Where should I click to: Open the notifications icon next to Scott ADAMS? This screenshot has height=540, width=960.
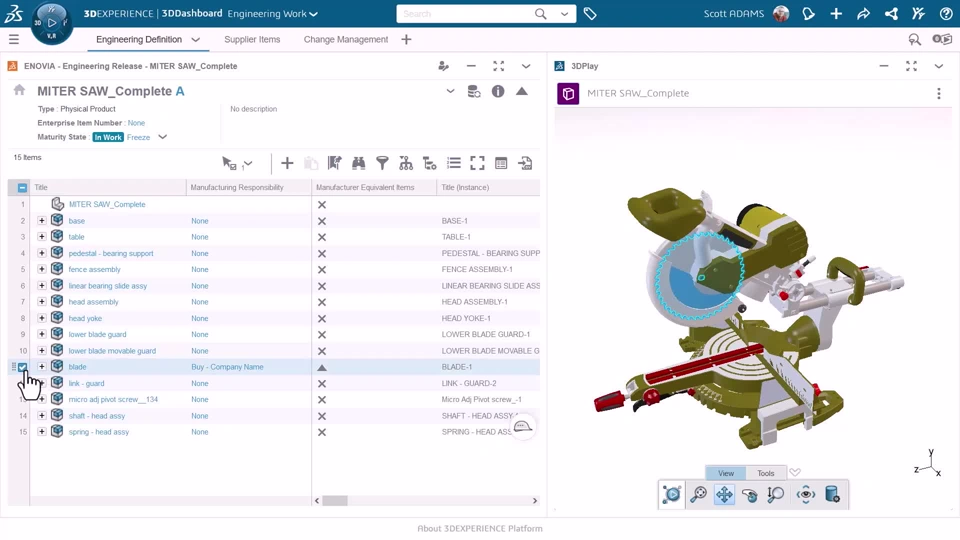pos(808,13)
